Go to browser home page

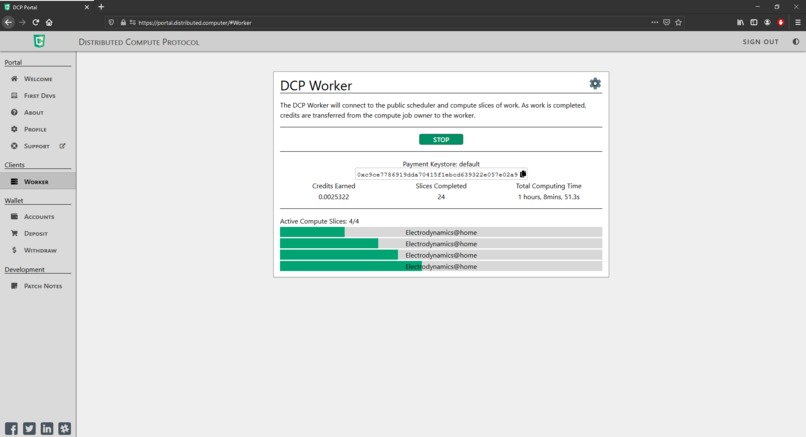[49, 22]
